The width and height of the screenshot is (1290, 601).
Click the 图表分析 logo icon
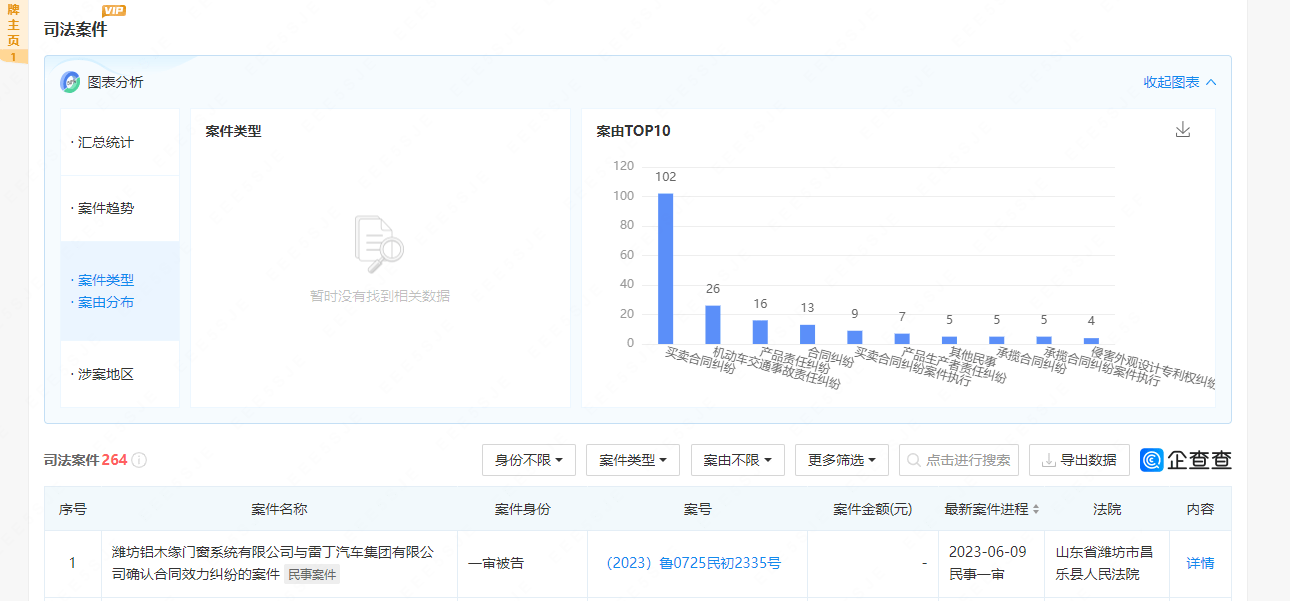[70, 82]
